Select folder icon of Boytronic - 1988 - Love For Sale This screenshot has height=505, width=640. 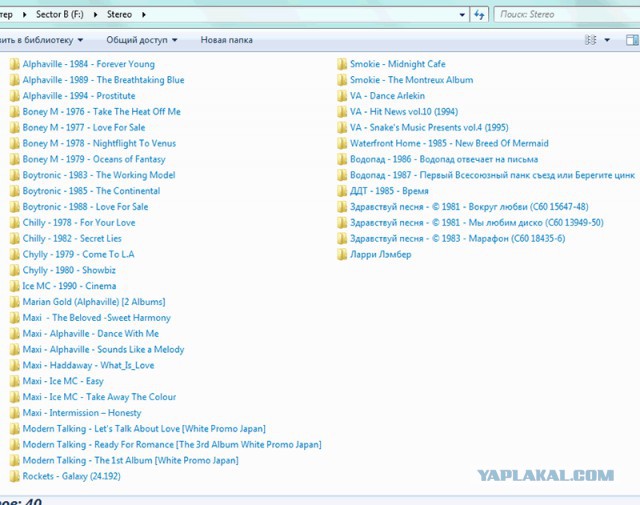pyautogui.click(x=14, y=207)
